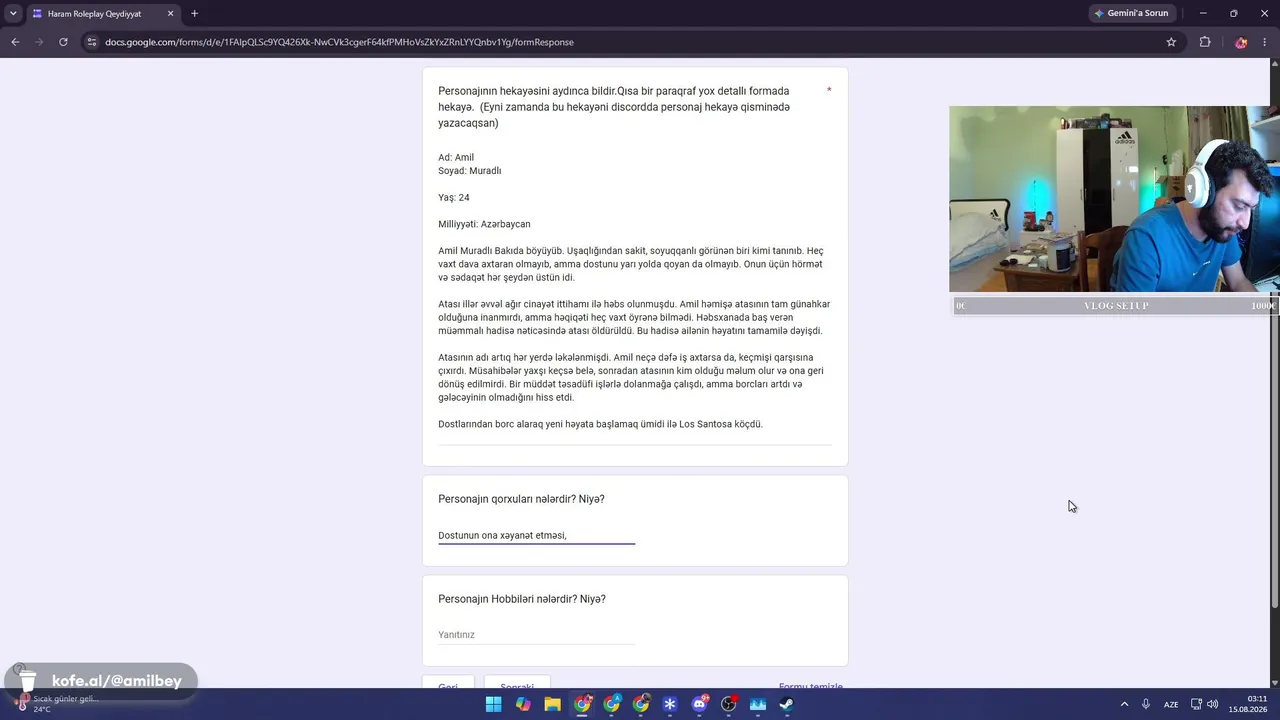The height and width of the screenshot is (720, 1280).
Task: Open the first Chrome taskbar icon
Action: coord(582,704)
